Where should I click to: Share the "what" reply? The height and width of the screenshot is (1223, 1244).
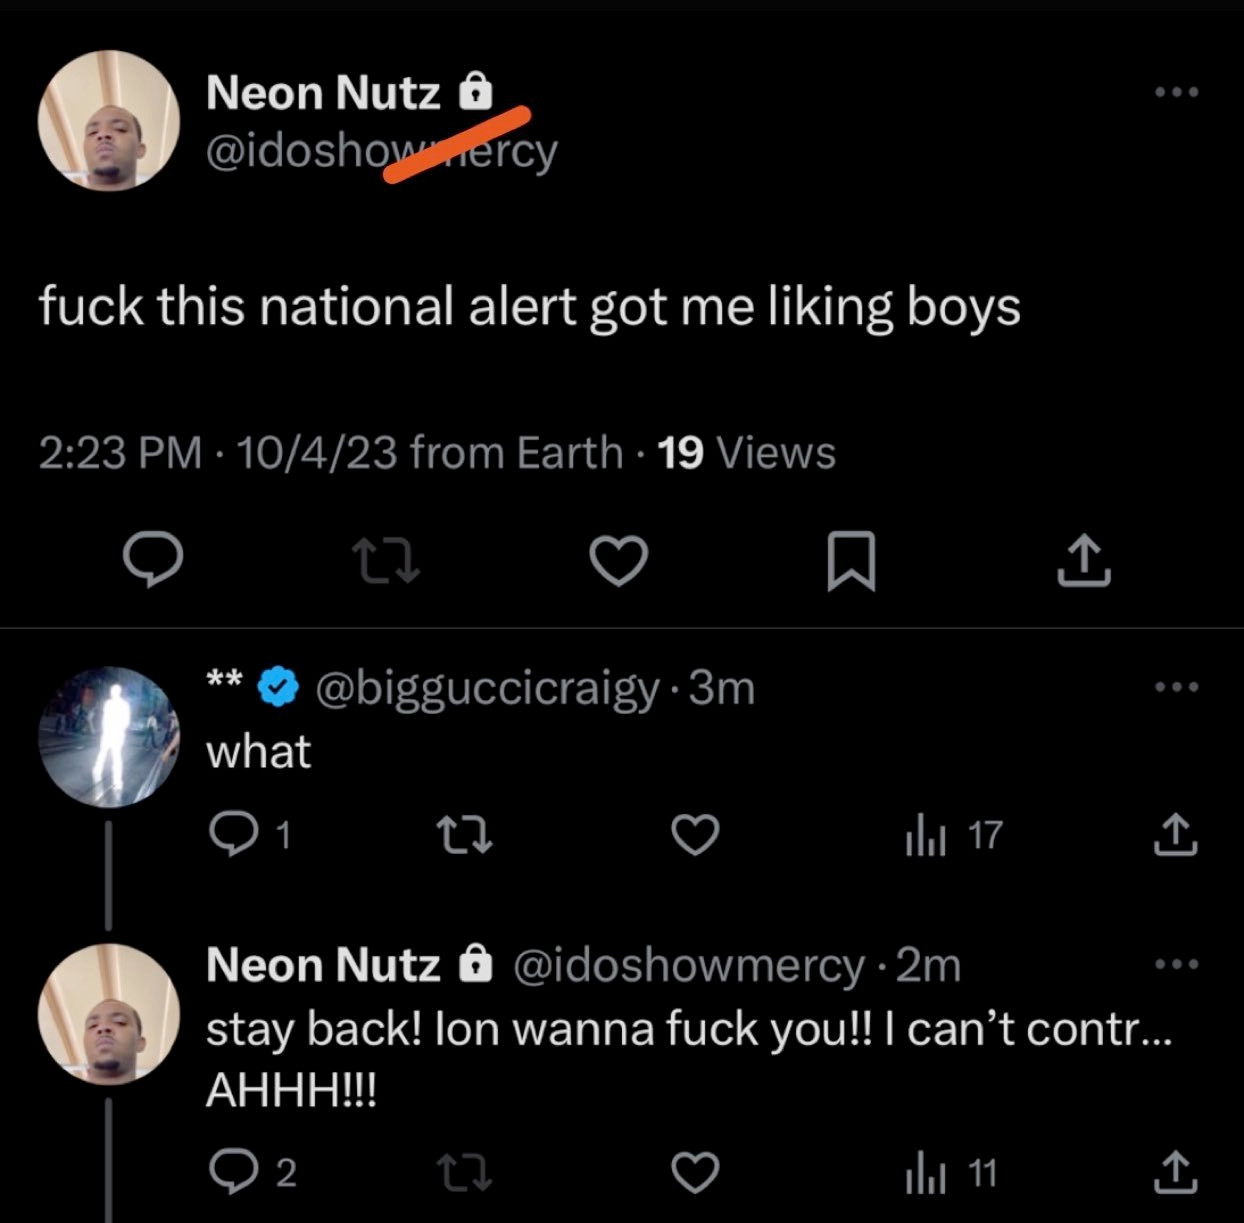1176,835
